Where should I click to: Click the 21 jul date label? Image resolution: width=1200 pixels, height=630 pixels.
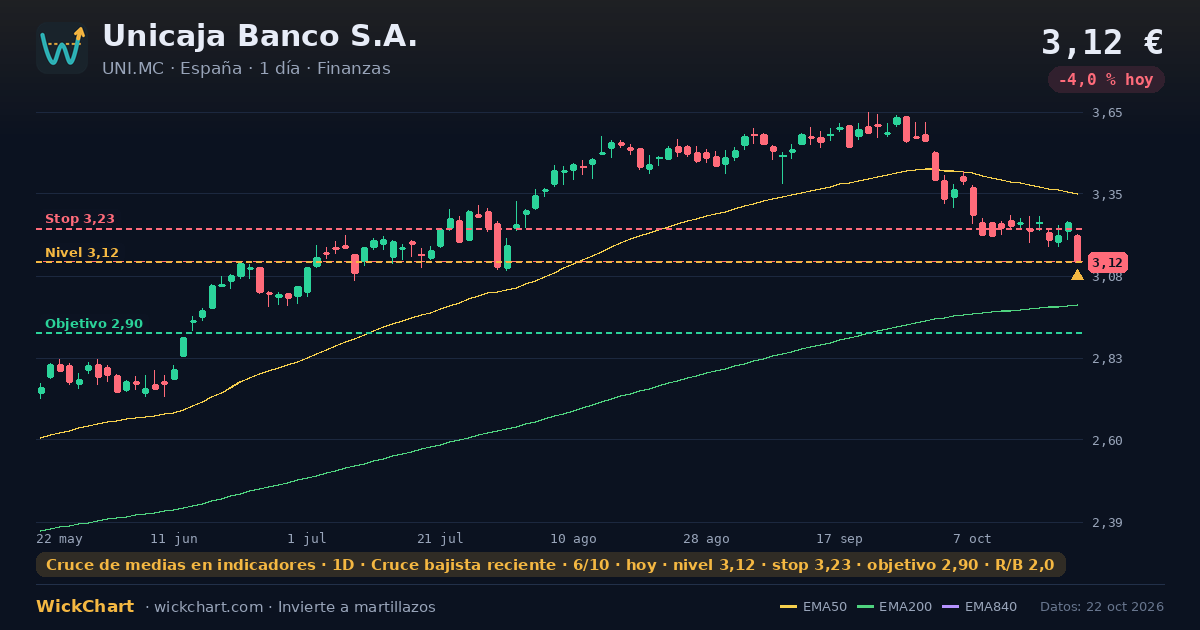coord(440,538)
